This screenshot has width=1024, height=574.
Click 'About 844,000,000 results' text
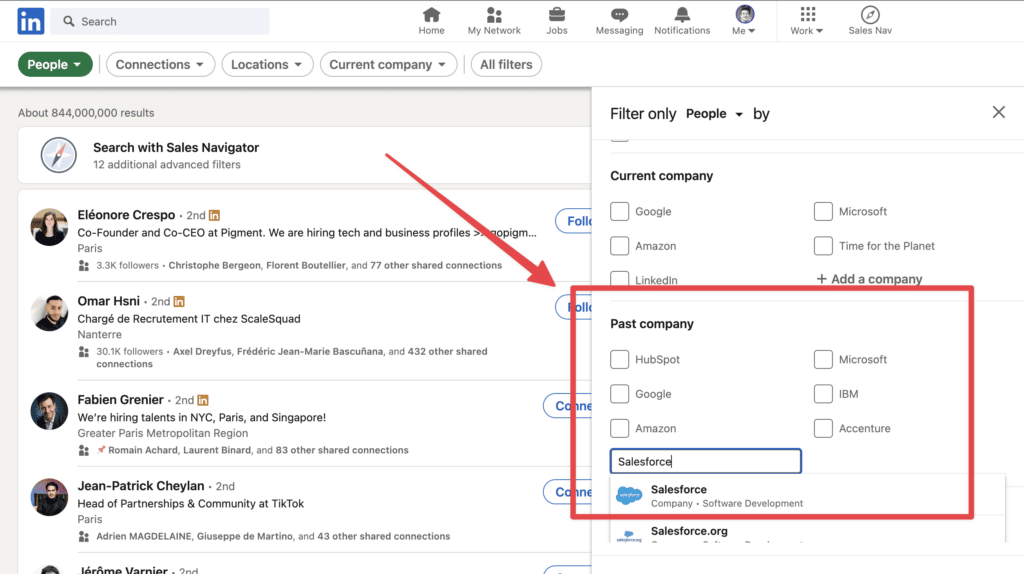pos(86,113)
